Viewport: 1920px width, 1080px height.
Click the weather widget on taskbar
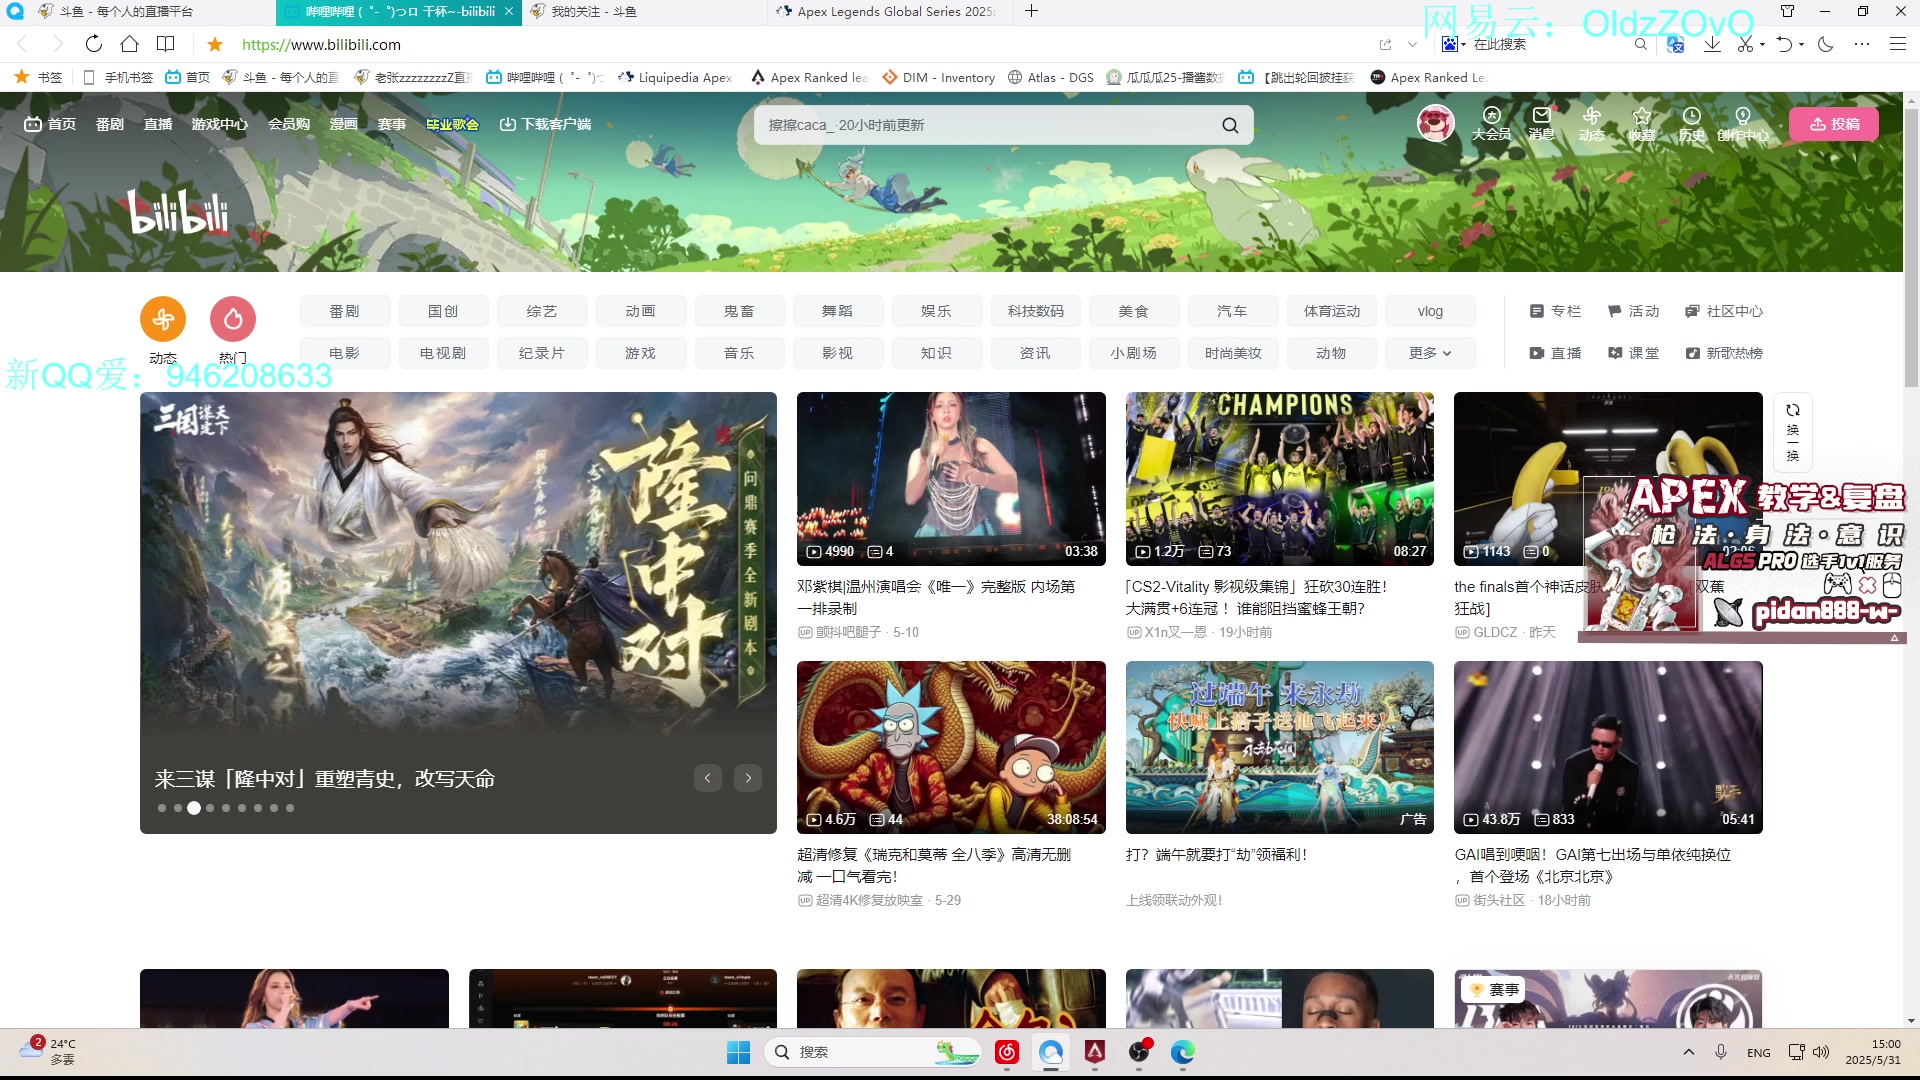(48, 1051)
